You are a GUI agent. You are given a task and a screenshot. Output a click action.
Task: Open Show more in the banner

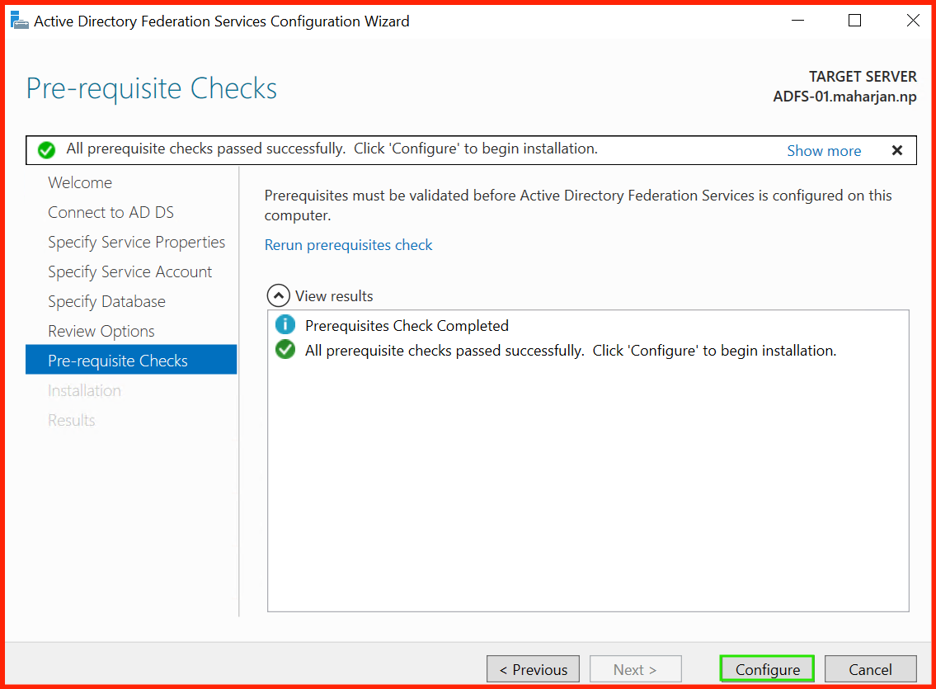824,150
